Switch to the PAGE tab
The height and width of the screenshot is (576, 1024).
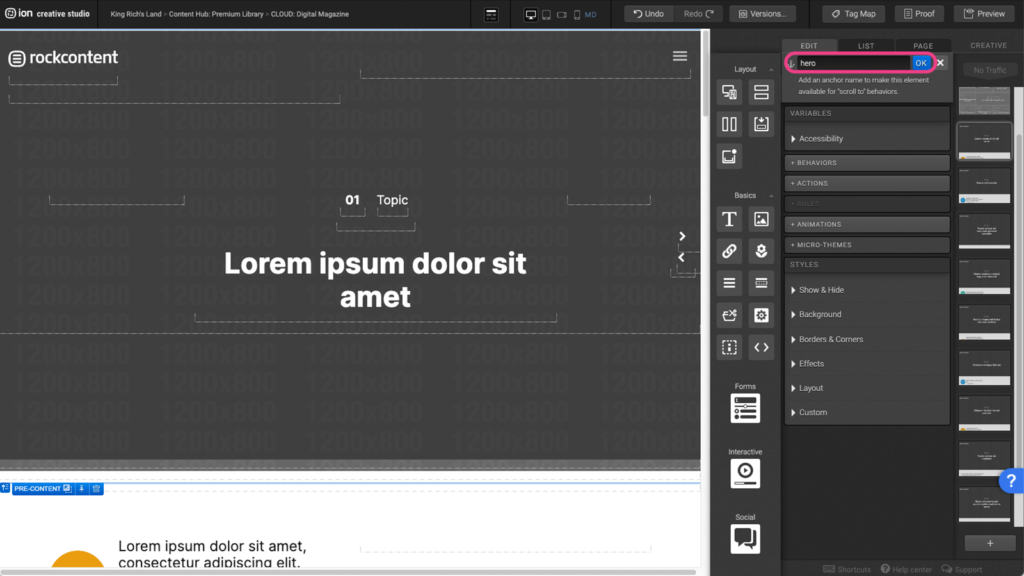pyautogui.click(x=923, y=46)
